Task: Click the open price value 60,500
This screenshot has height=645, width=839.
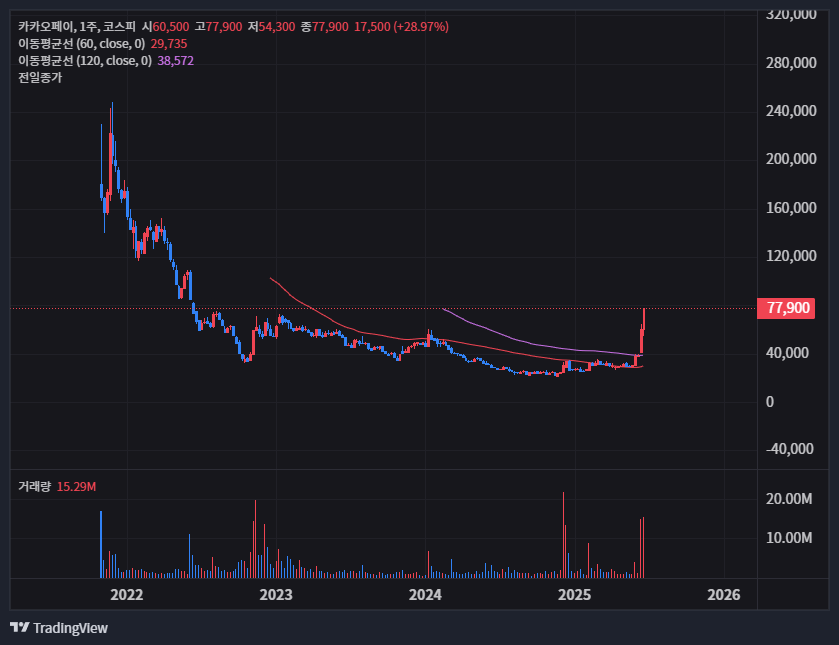Action: (171, 27)
